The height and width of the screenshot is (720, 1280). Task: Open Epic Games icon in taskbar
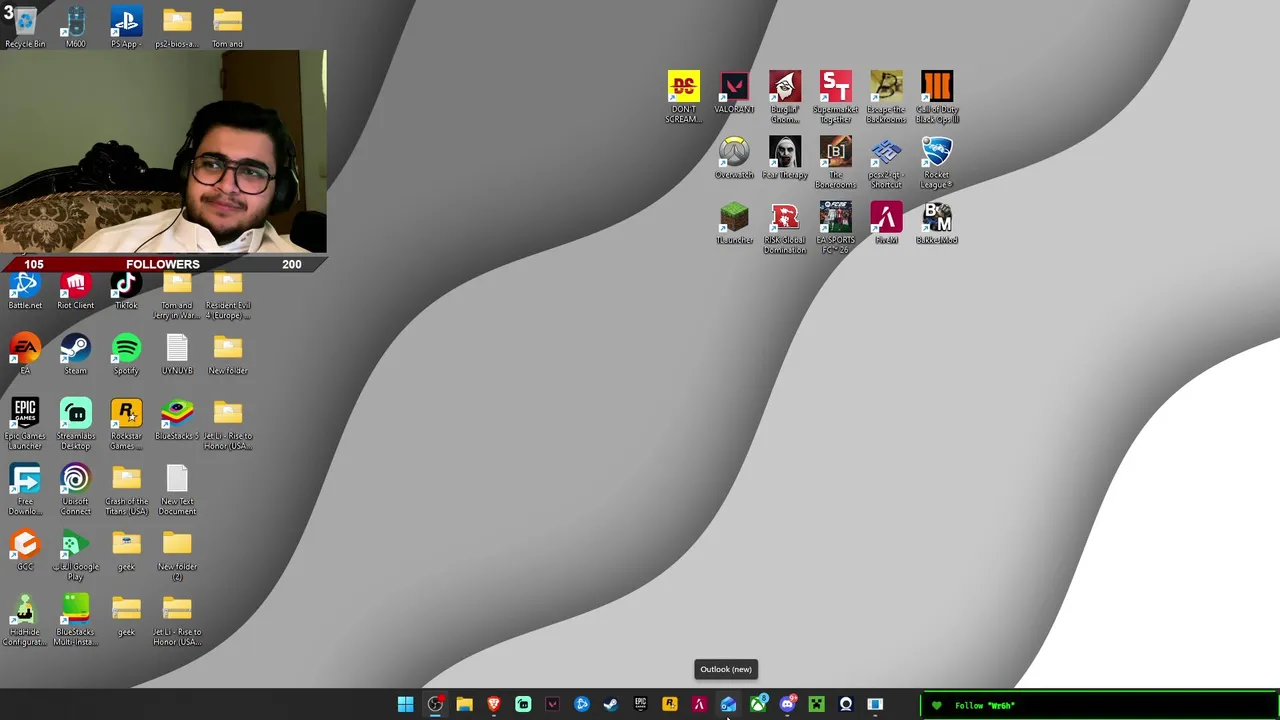click(x=640, y=705)
